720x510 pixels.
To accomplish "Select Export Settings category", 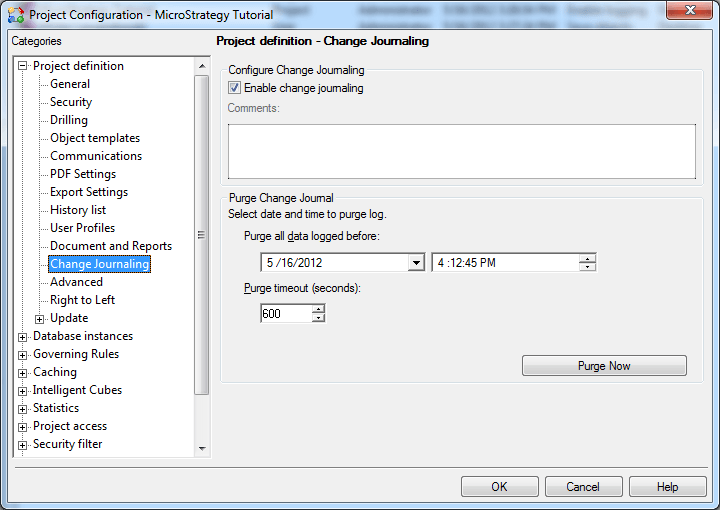I will click(89, 192).
